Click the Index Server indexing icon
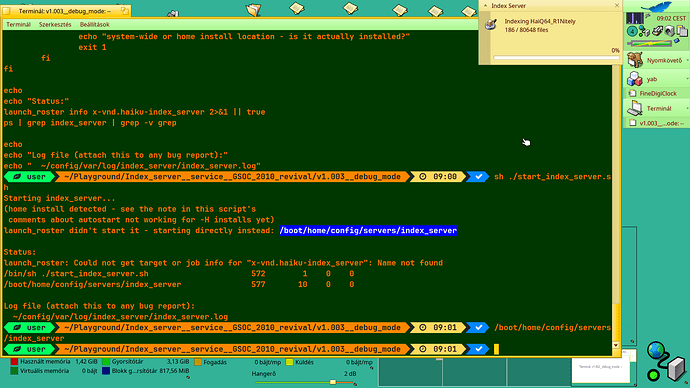The height and width of the screenshot is (388, 690). click(491, 24)
